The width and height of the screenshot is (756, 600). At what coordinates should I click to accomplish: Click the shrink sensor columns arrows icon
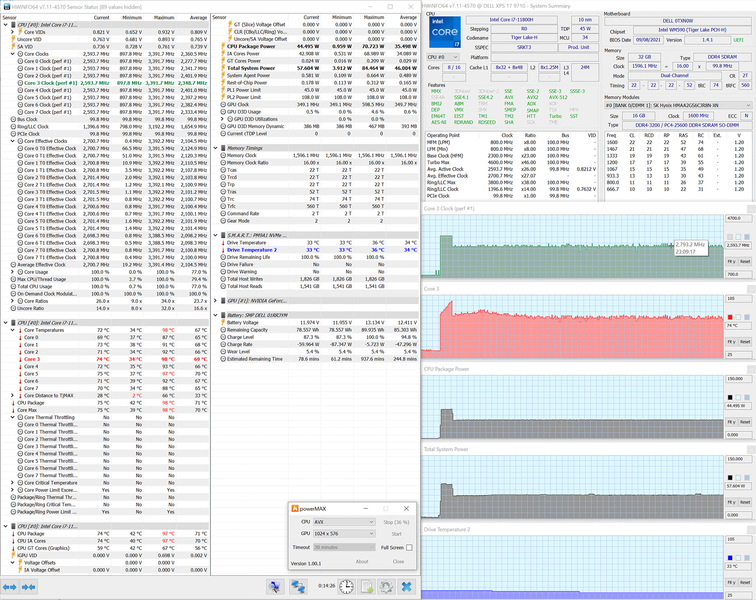[x=28, y=587]
